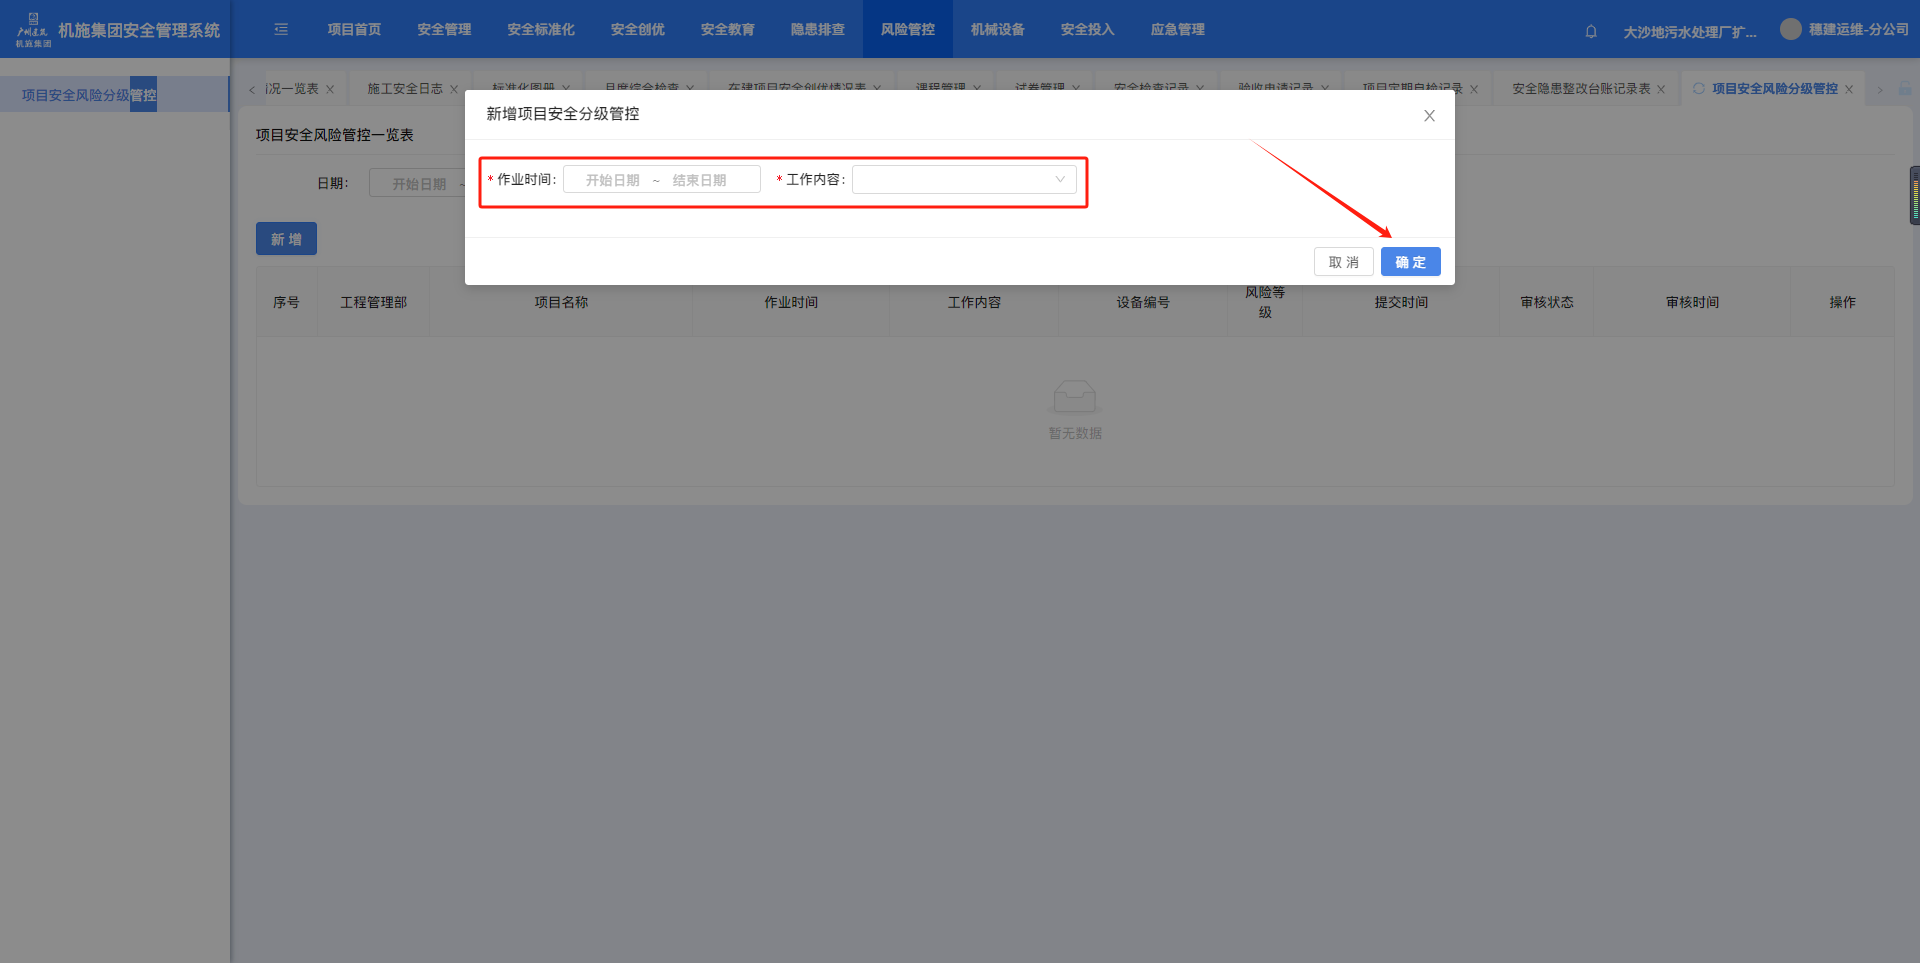Select 项目安全风险分级管控 in sidebar

coord(89,95)
